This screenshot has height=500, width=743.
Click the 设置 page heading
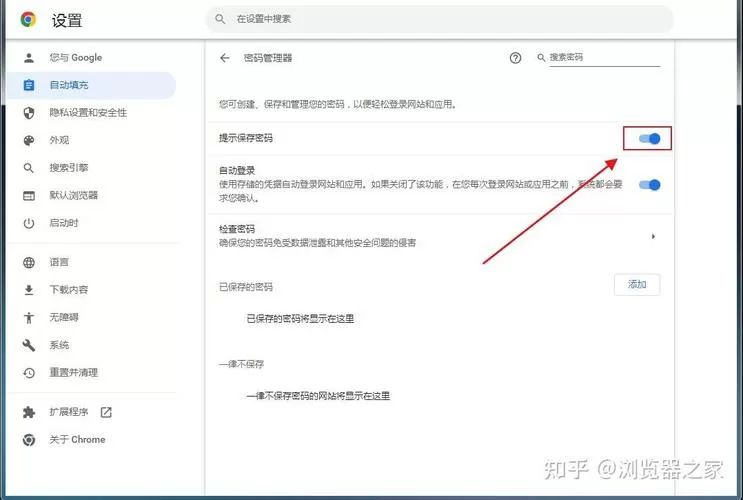click(x=67, y=20)
